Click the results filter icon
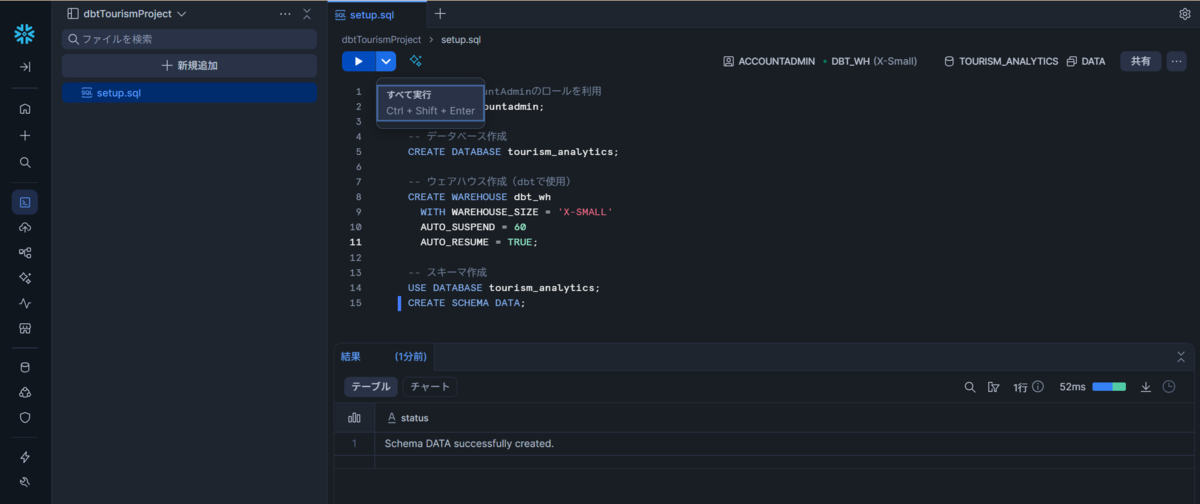1200x504 pixels. (993, 387)
